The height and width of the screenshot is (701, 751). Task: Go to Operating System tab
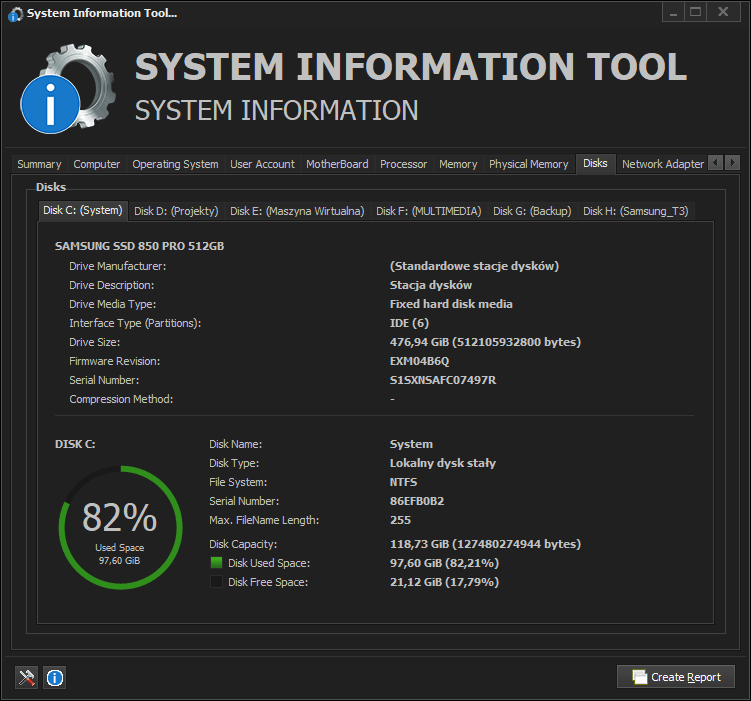point(175,164)
